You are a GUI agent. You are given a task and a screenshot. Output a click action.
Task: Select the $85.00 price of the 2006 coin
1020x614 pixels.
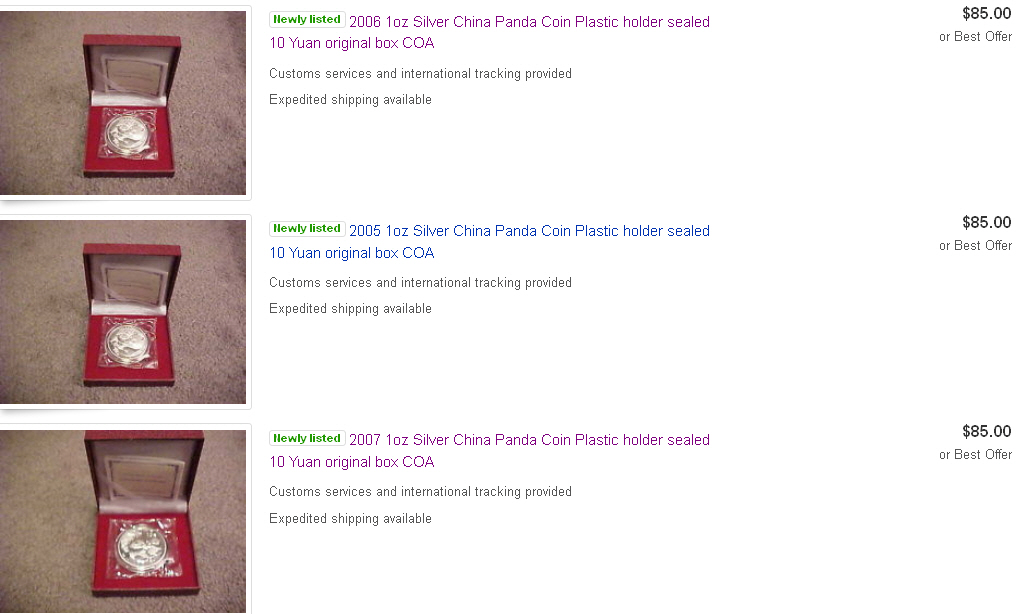tap(986, 13)
